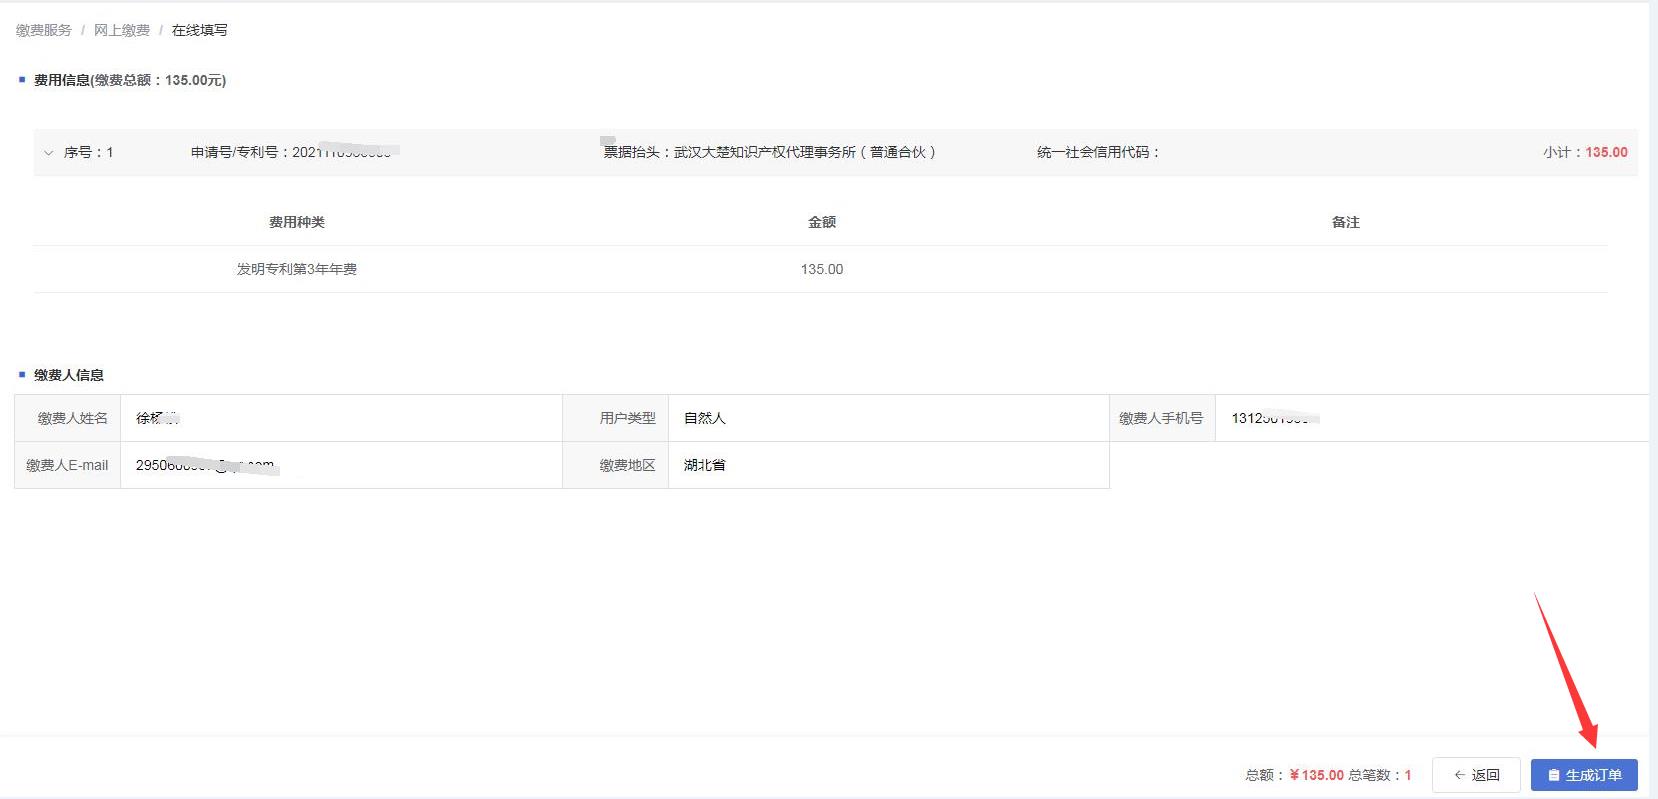Click the 小计 135.00 subtotal
Screen dimensions: 1658x799
point(1585,152)
